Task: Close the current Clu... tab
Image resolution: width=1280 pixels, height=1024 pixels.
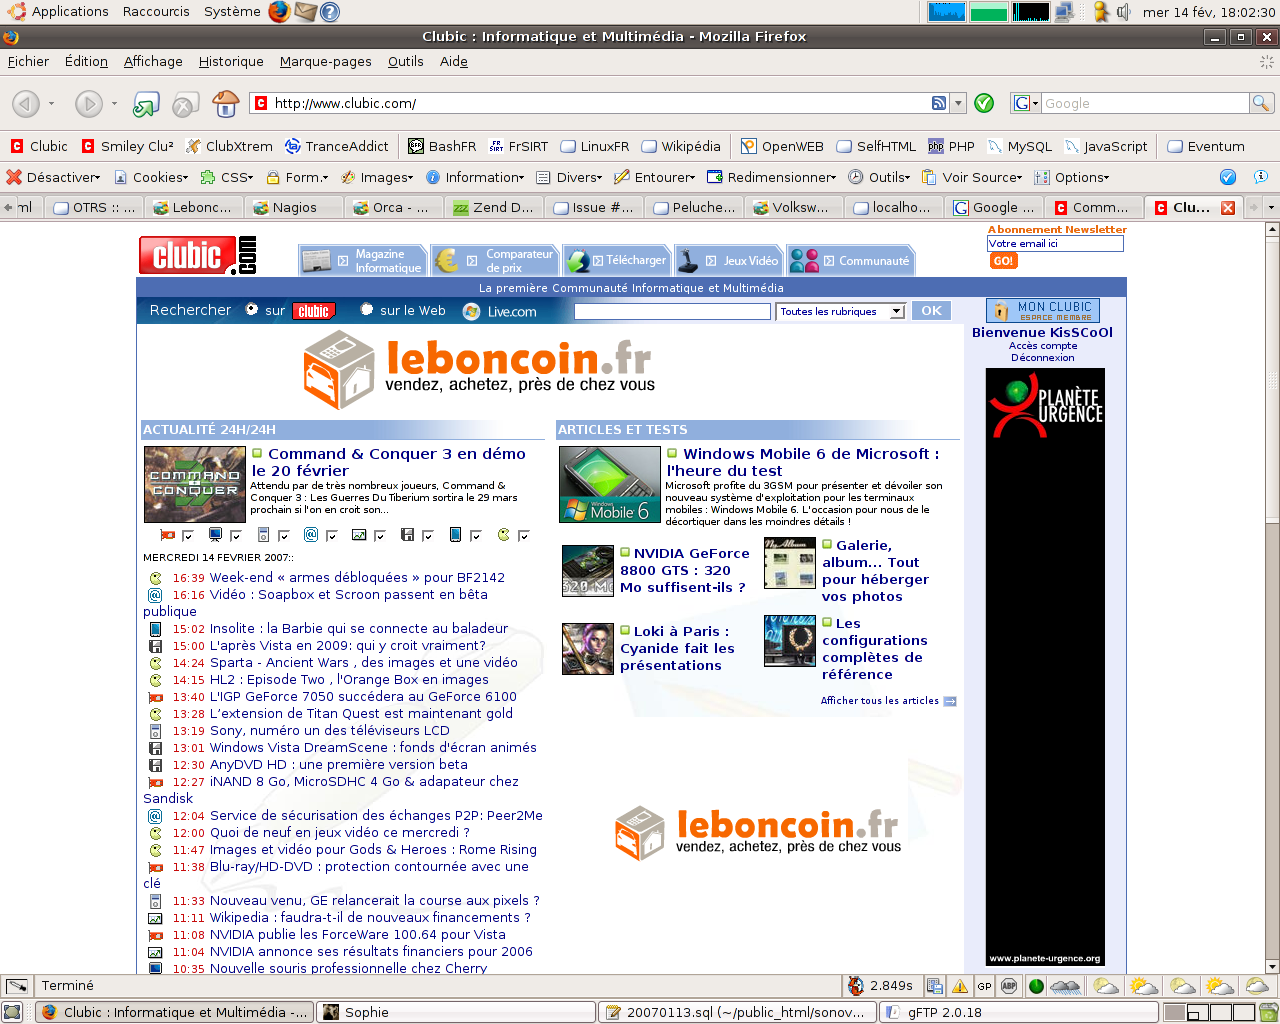Action: pyautogui.click(x=1228, y=208)
